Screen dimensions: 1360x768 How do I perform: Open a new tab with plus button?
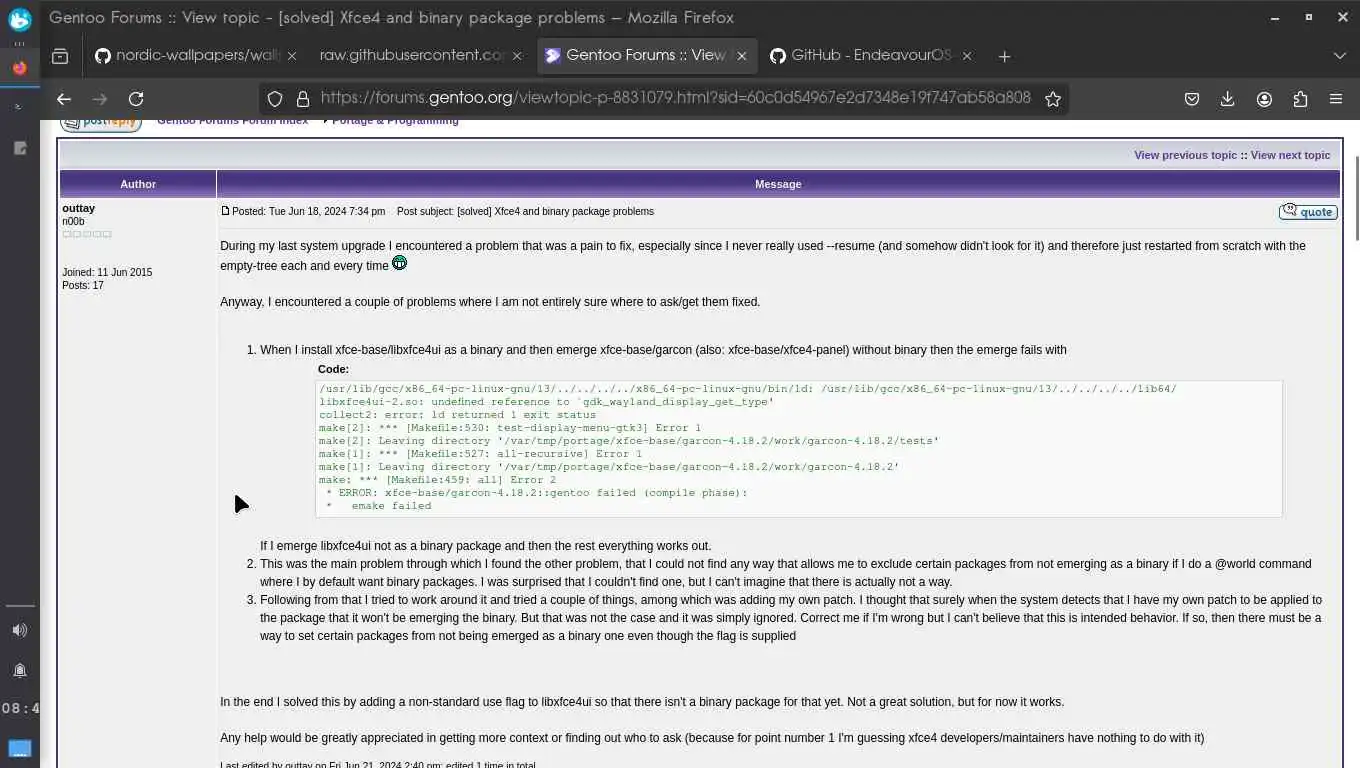[1004, 56]
